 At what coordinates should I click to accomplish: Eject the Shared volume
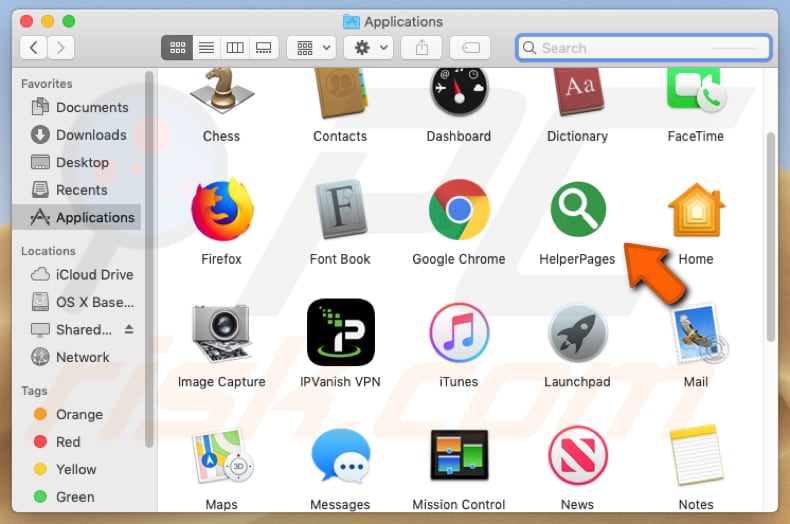coord(129,329)
